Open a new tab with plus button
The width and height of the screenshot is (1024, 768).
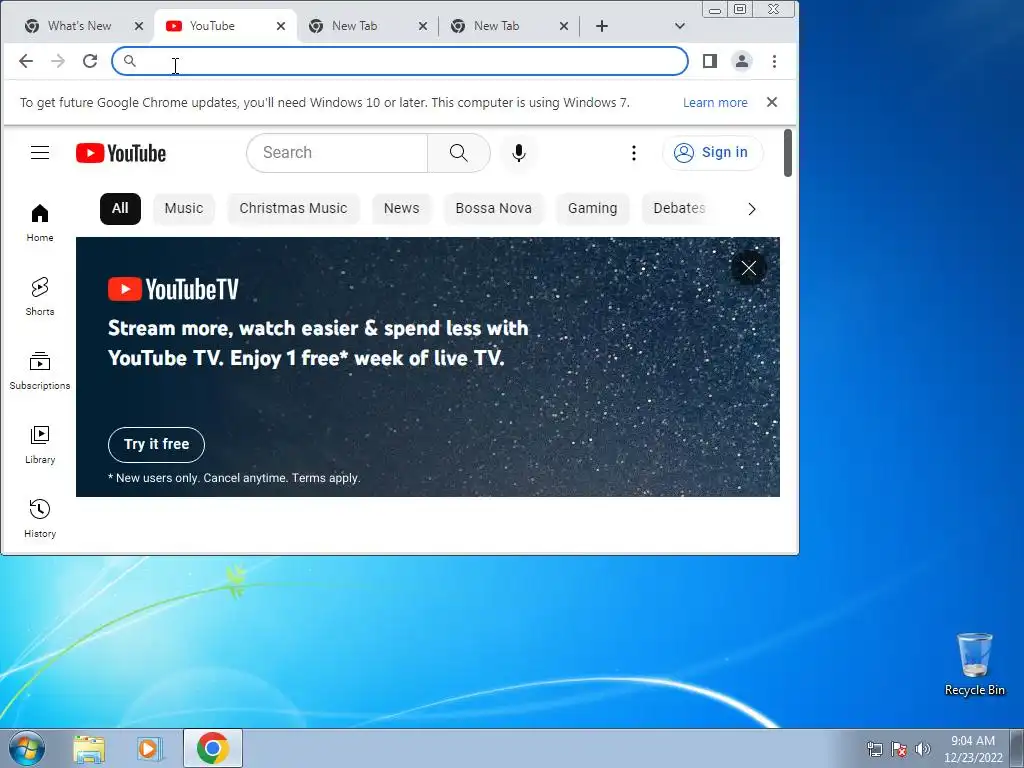pos(602,26)
